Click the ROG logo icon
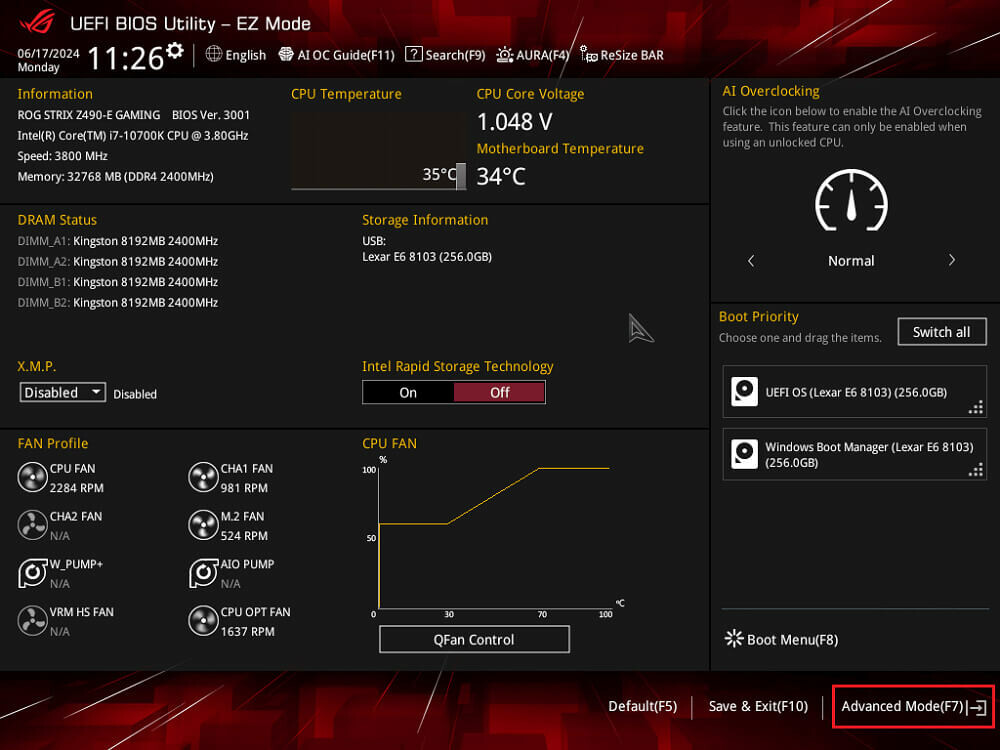Viewport: 1000px width, 750px height. (x=37, y=22)
